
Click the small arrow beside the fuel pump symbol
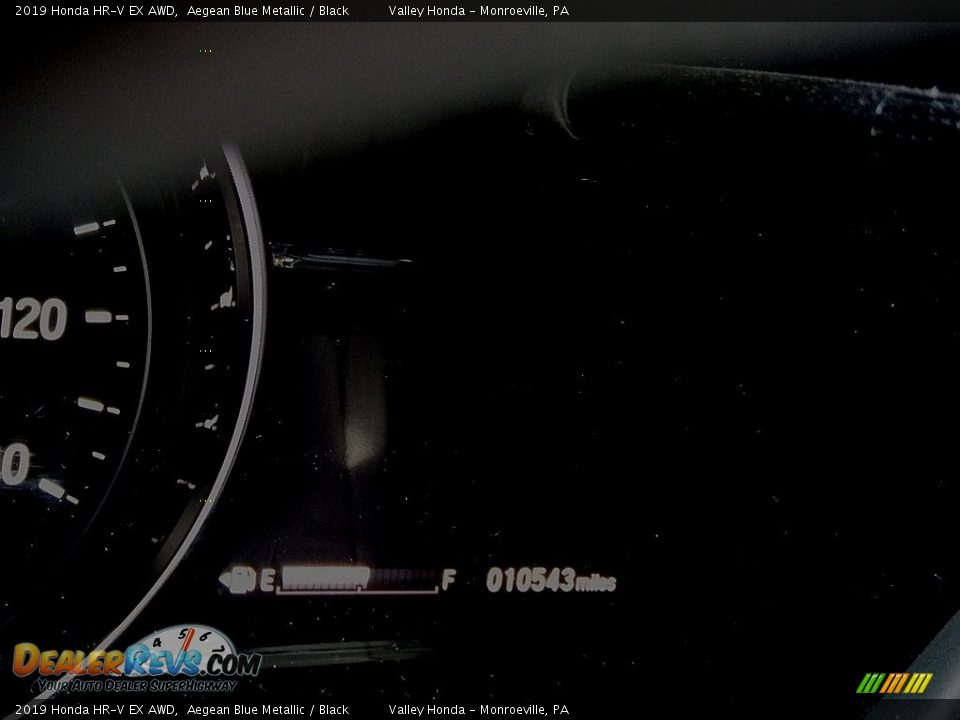[x=226, y=577]
